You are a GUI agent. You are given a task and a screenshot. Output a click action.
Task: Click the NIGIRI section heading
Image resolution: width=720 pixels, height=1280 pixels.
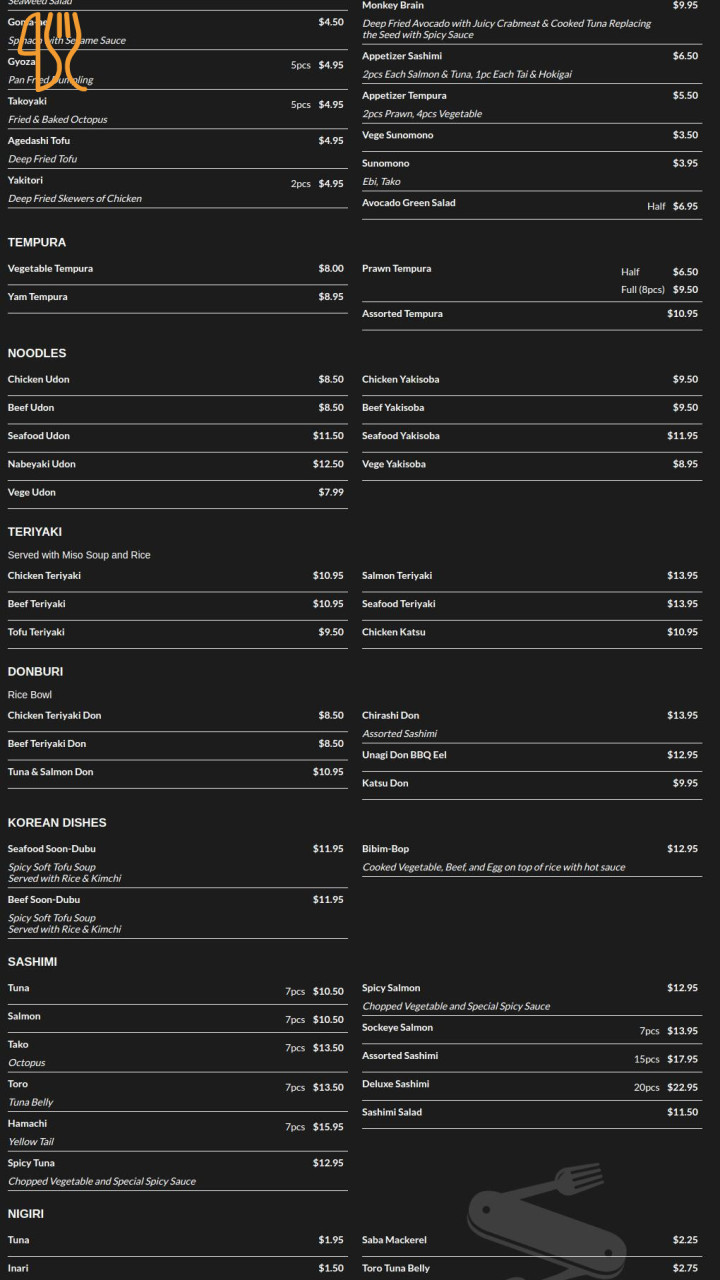(26, 1214)
